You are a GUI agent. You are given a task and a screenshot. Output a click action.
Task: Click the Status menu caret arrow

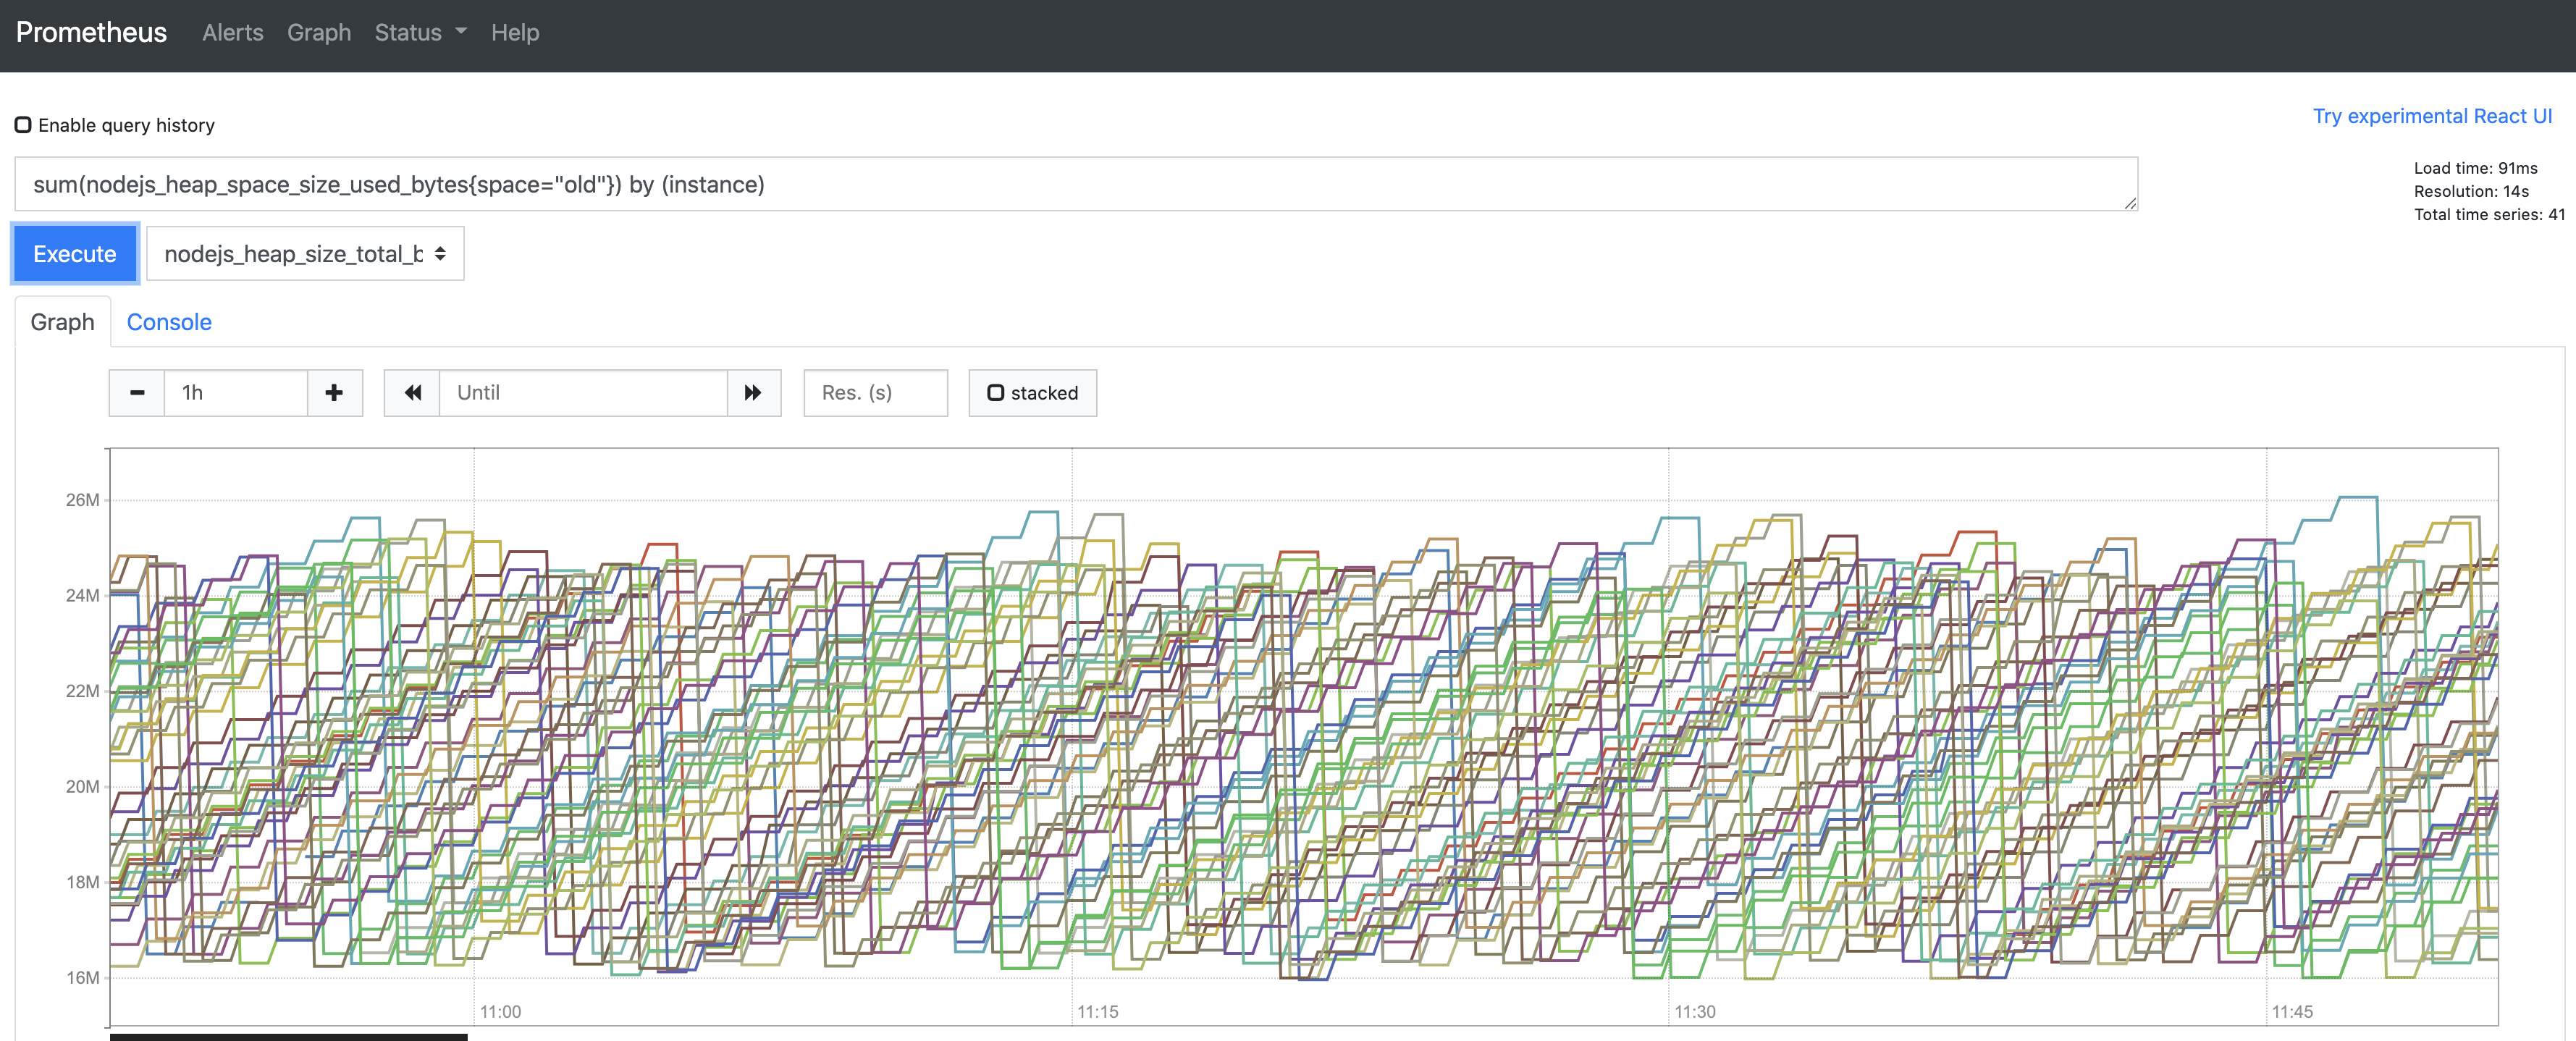coord(461,32)
